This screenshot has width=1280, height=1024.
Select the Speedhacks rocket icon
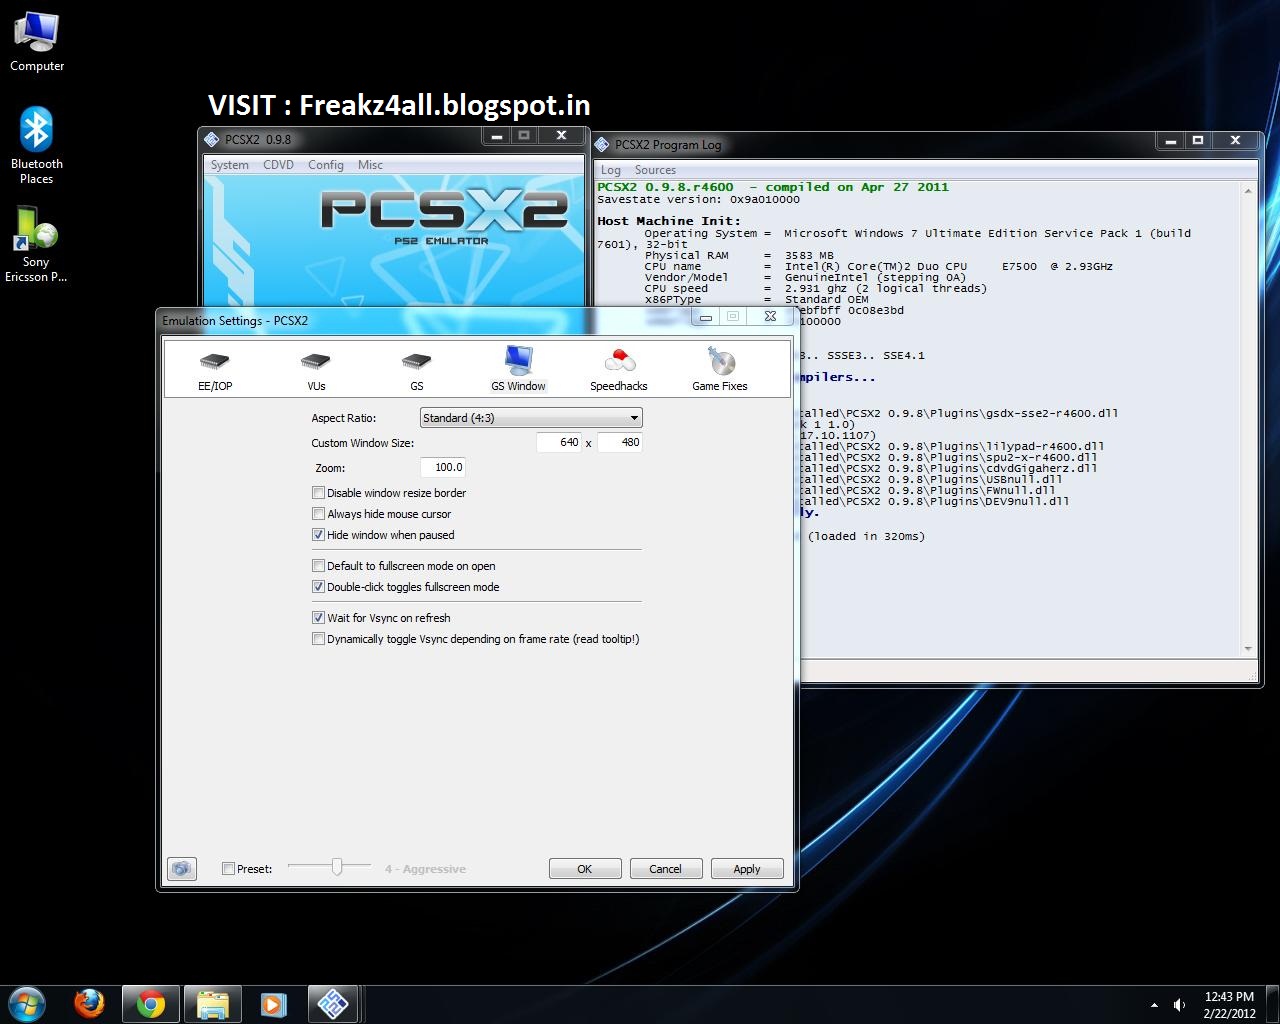coord(618,366)
